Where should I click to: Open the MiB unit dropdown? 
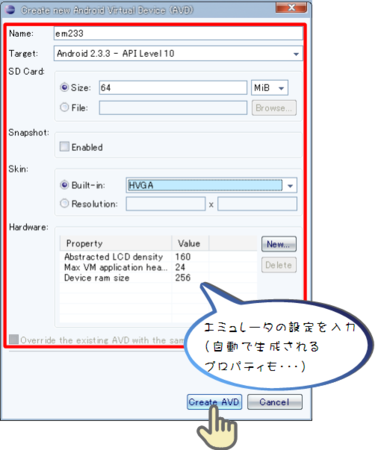click(x=269, y=88)
